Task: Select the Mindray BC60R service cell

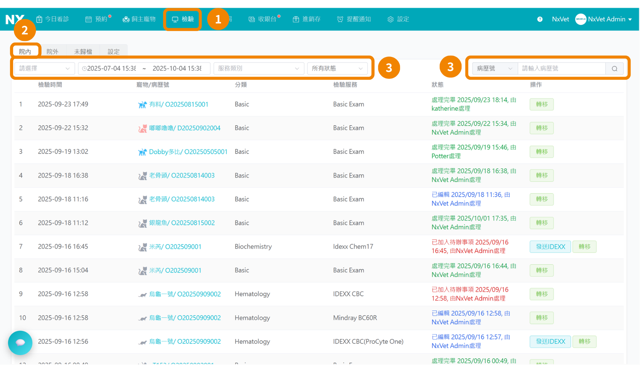Action: click(355, 318)
